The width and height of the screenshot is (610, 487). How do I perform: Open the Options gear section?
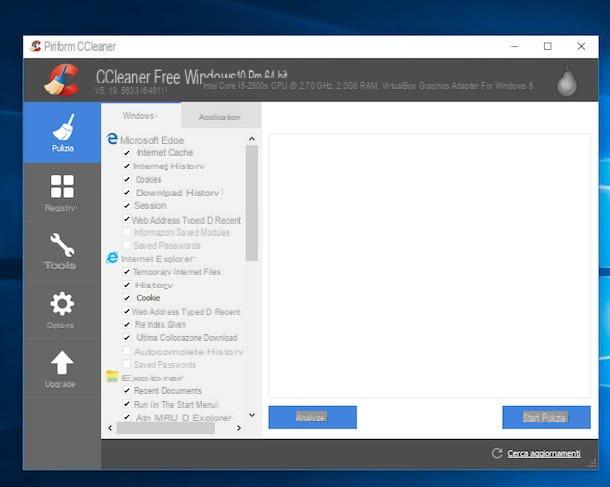(x=62, y=310)
